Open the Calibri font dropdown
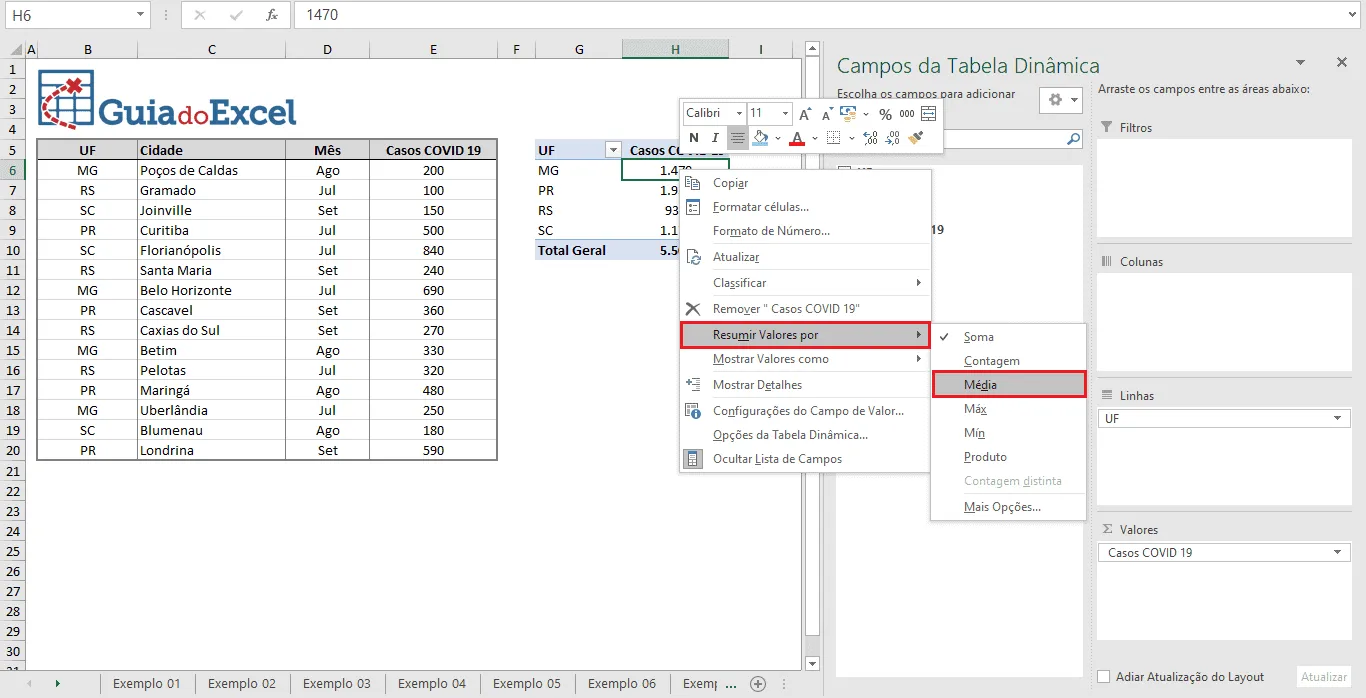Screen dimensions: 1366x698 click(739, 114)
